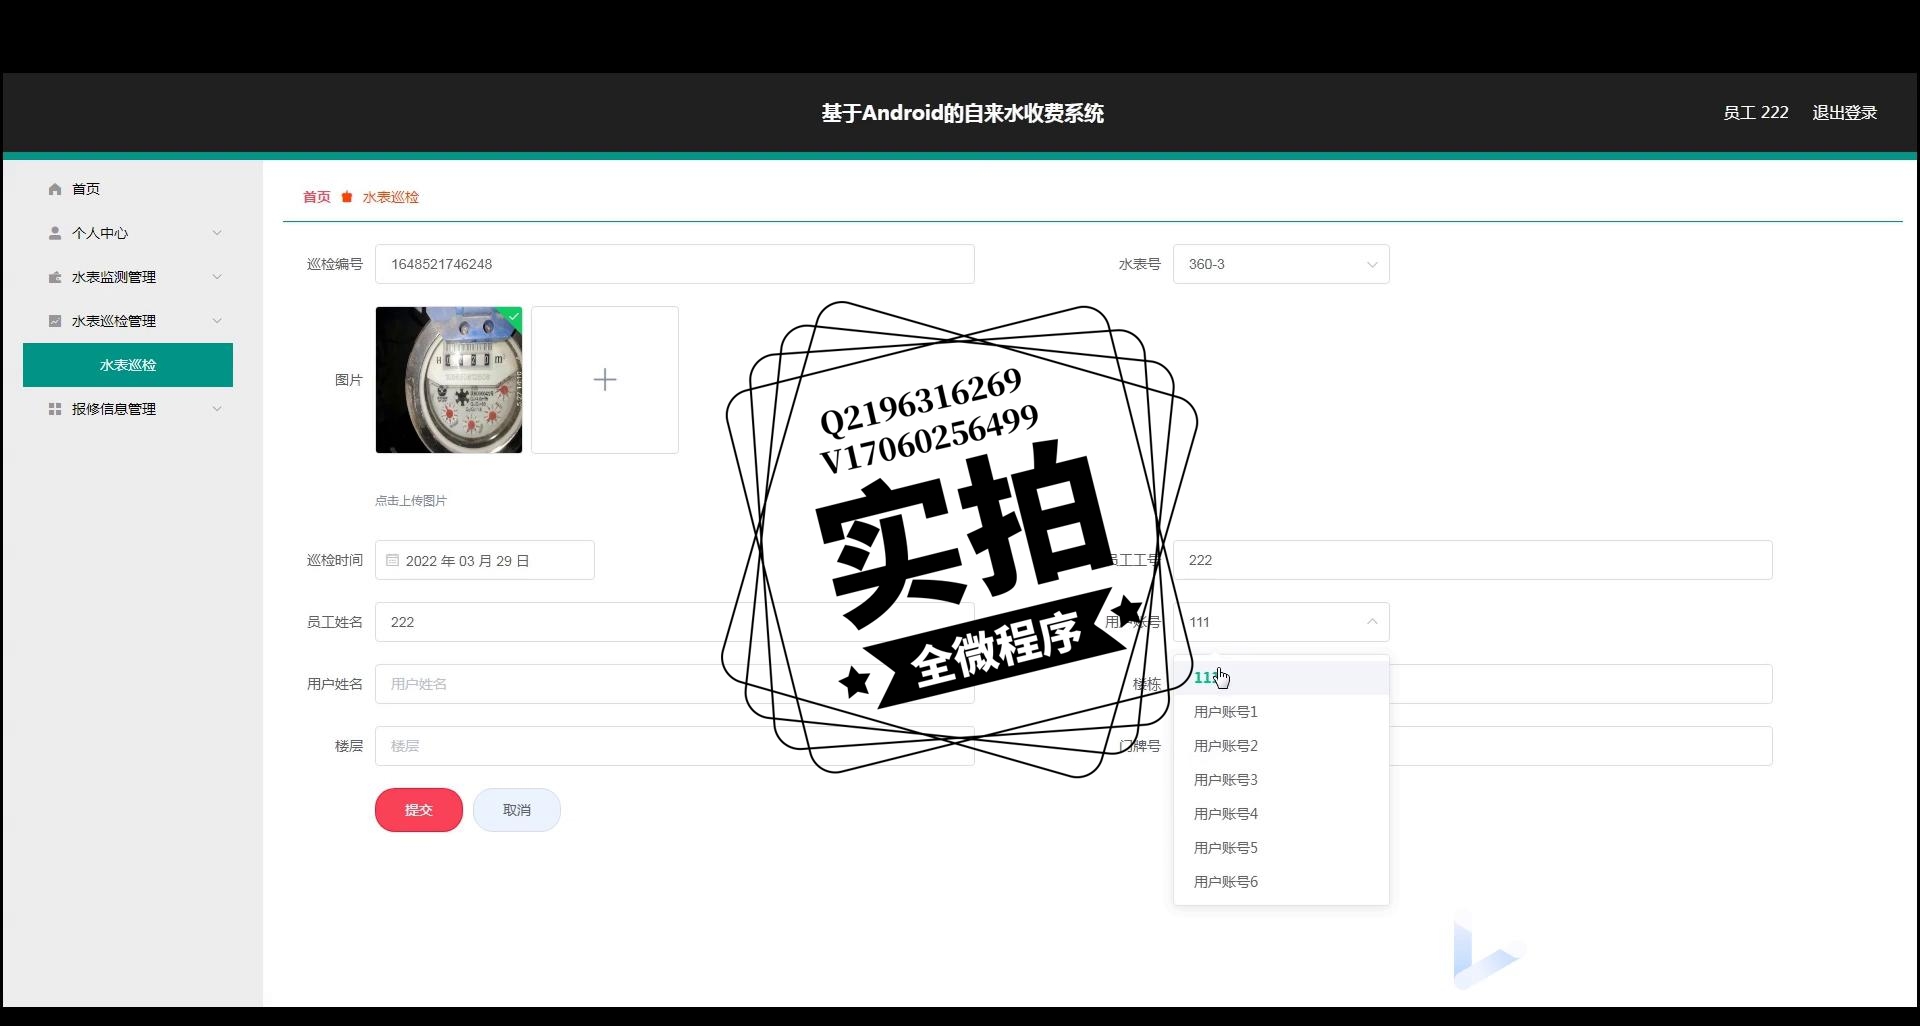
Task: Click the person icon next to 个人中心
Action: coord(55,233)
